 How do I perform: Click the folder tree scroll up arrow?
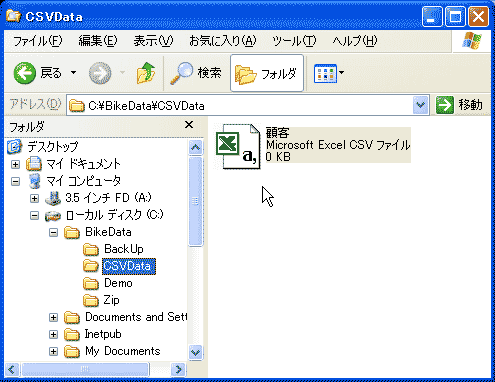[x=196, y=147]
